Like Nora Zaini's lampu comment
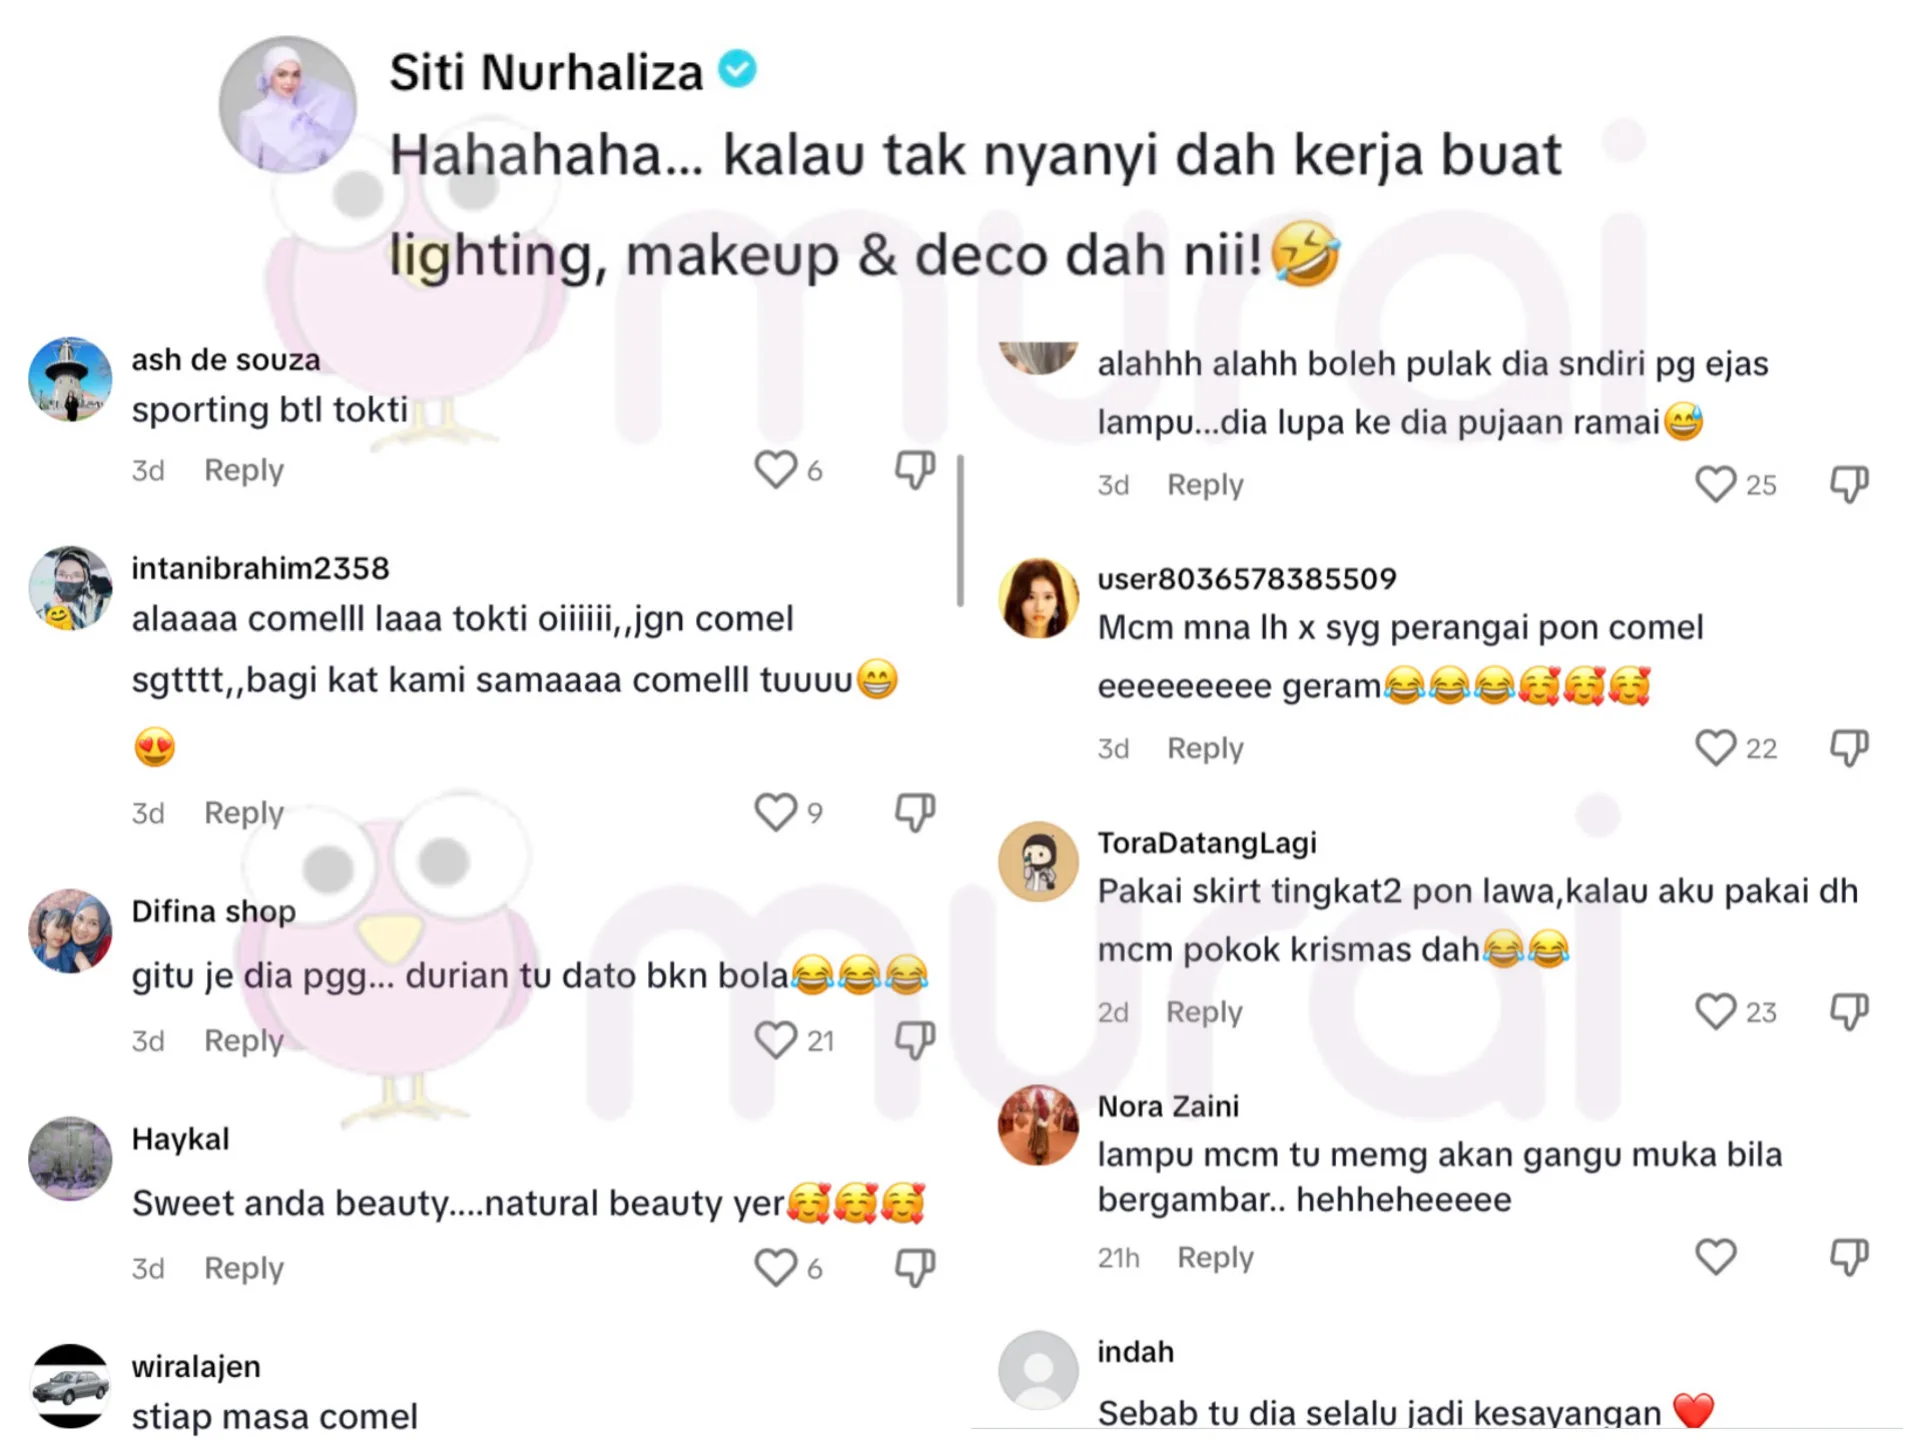 [x=1716, y=1257]
